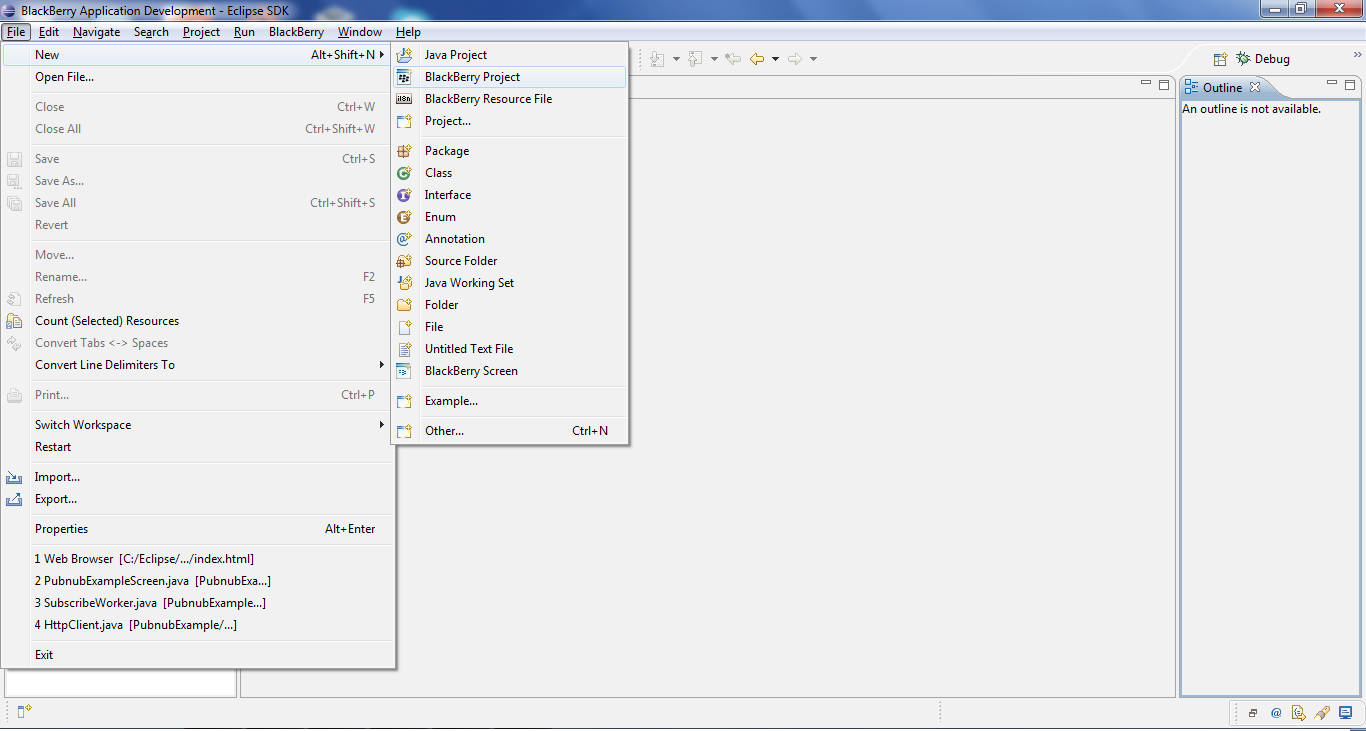The image size is (1366, 731).
Task: Open the BlackBerry menu
Action: pyautogui.click(x=296, y=31)
